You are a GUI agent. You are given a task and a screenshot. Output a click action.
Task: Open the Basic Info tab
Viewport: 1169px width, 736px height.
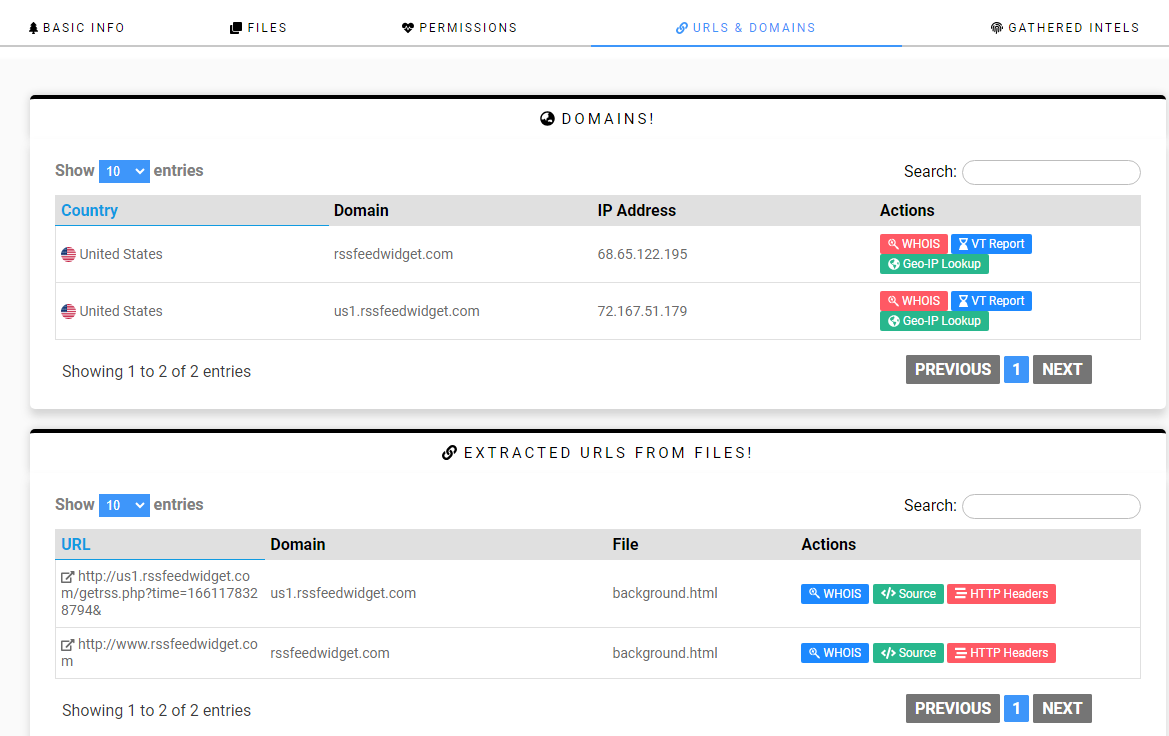[x=77, y=28]
